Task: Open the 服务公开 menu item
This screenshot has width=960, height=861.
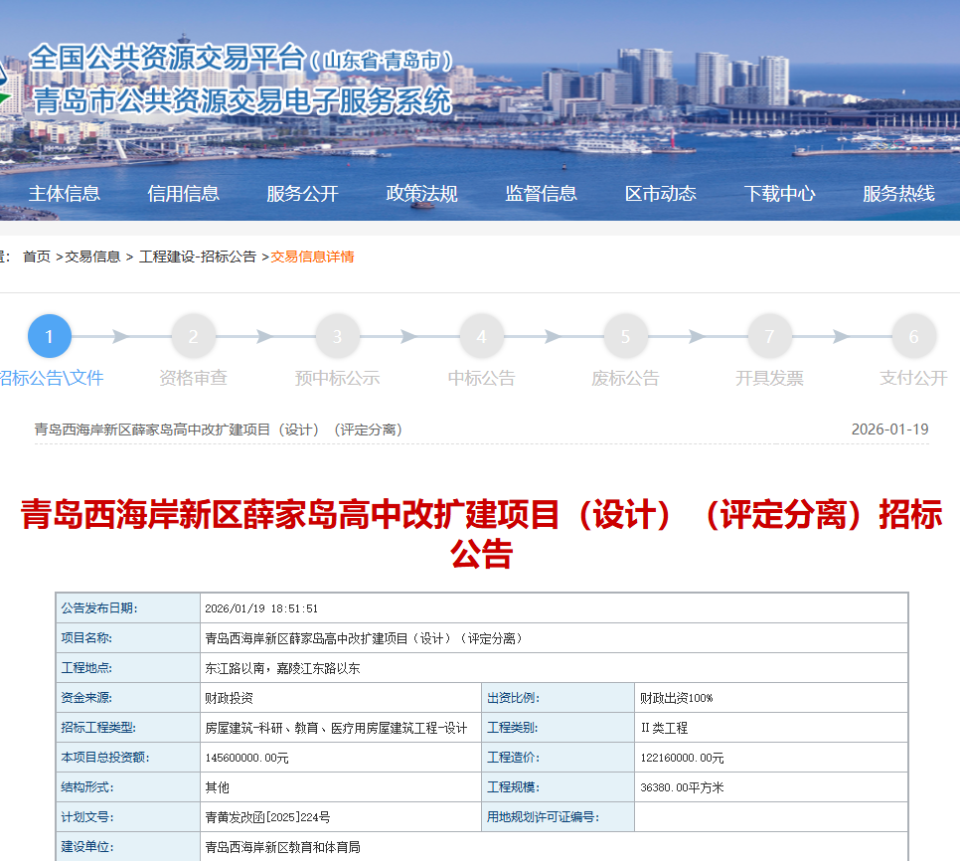Action: [x=302, y=194]
